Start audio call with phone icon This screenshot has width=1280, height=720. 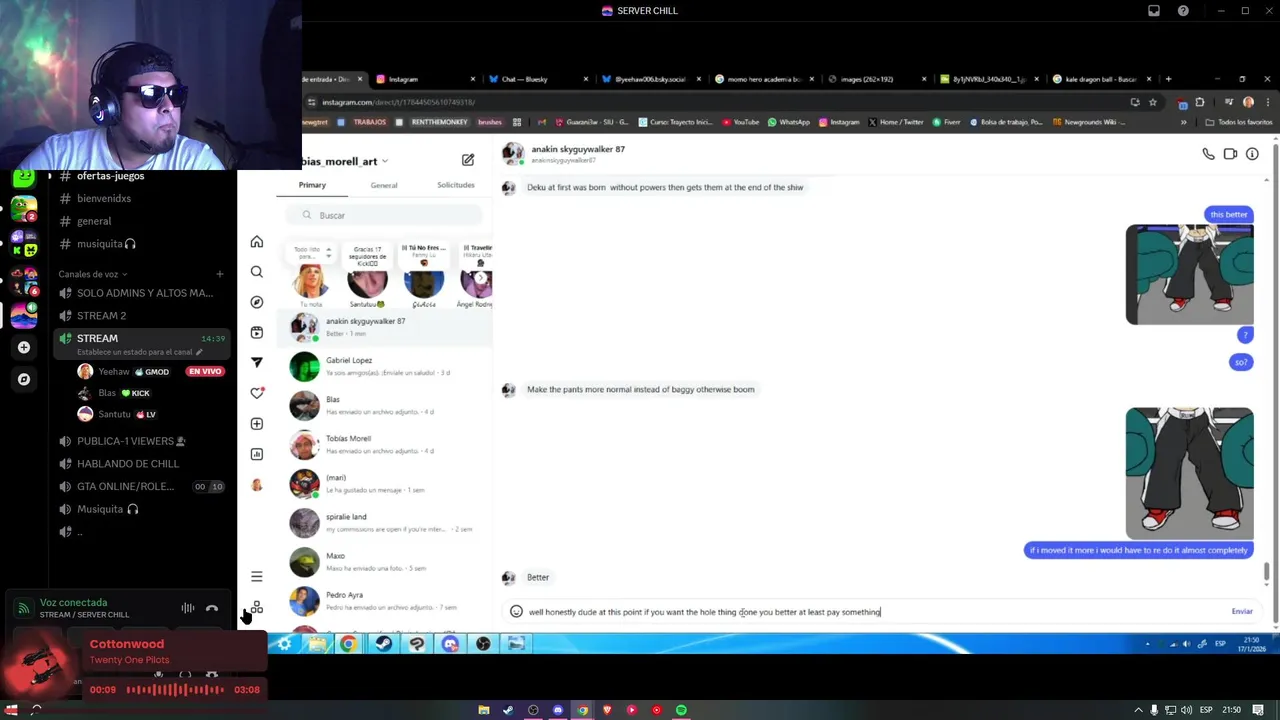click(1208, 154)
